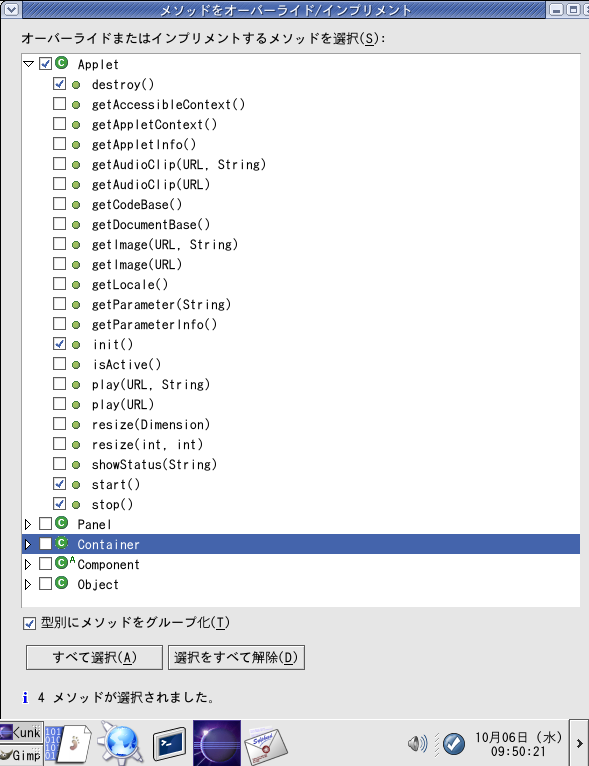Select the resize(Dimension) method entry
Viewport: 589px width, 766px height.
pyautogui.click(x=151, y=425)
